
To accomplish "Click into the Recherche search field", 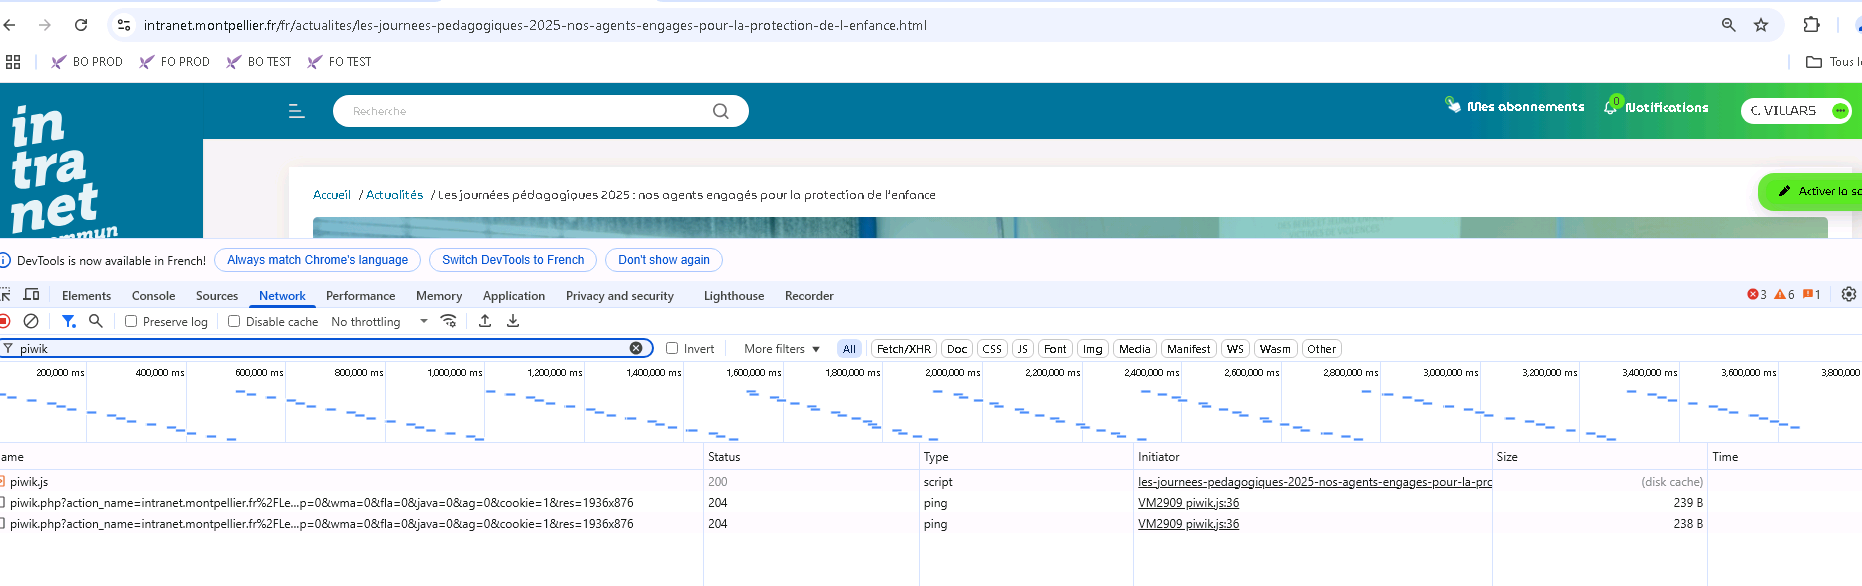I will [520, 111].
